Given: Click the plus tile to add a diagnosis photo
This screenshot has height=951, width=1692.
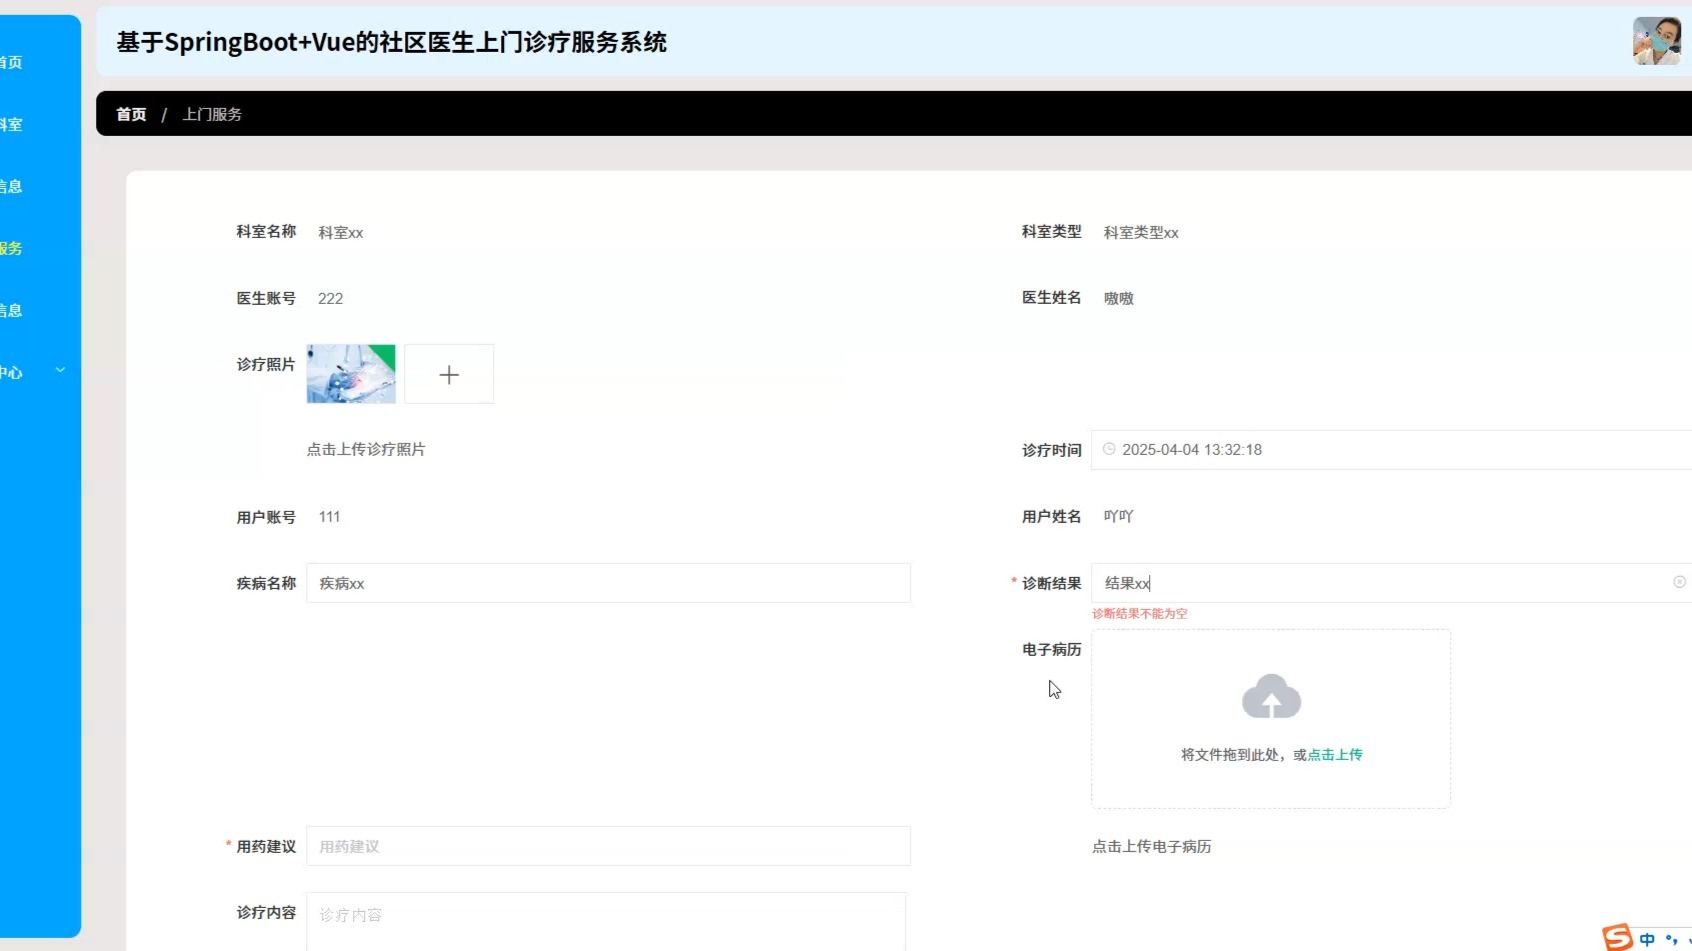Looking at the screenshot, I should click(449, 374).
